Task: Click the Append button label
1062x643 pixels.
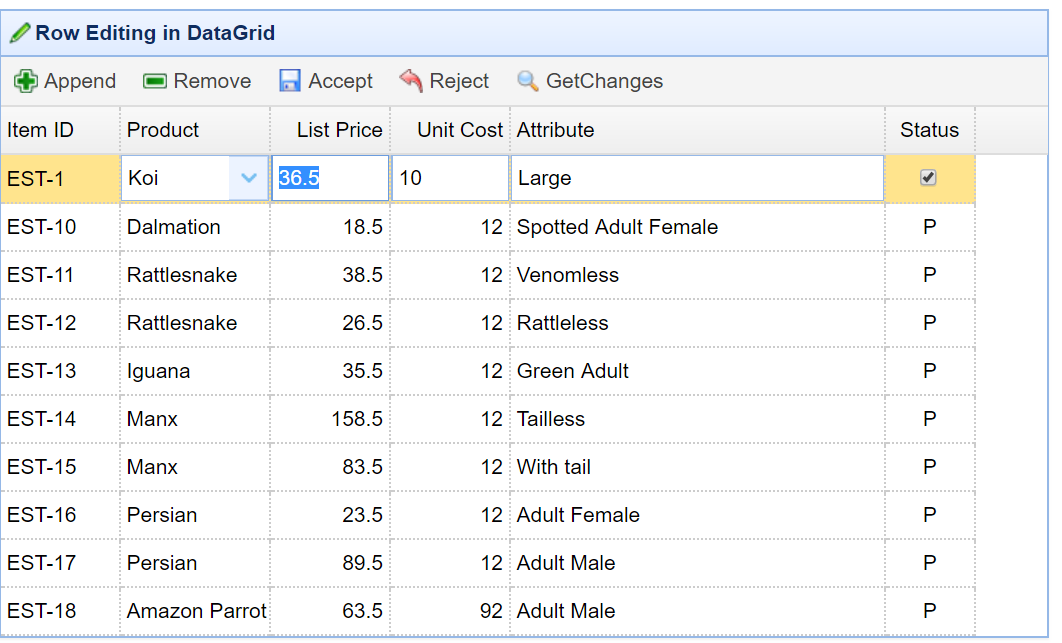Action: 80,81
